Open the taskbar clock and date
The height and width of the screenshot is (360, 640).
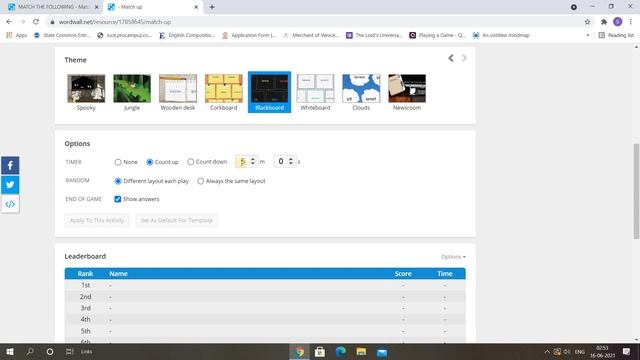coord(602,351)
